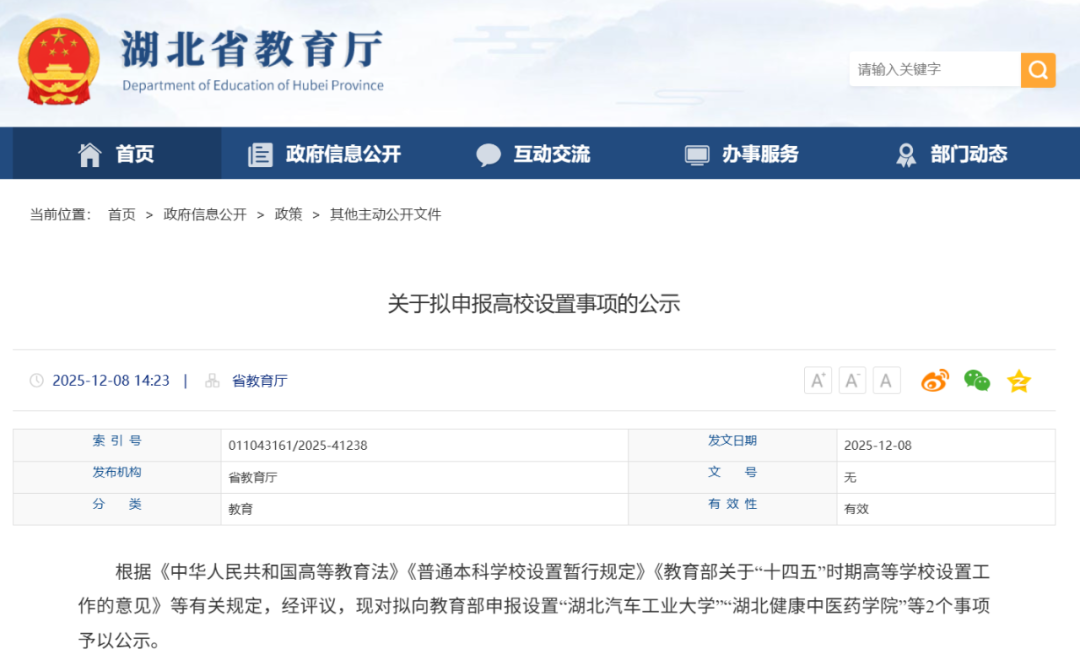Click the monitor icon beside 办事服务
1080x660 pixels.
[x=696, y=154]
